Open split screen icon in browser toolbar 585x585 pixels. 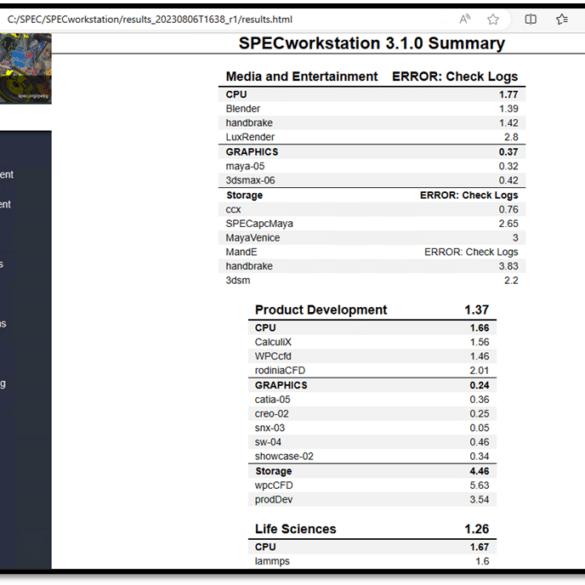tap(531, 19)
